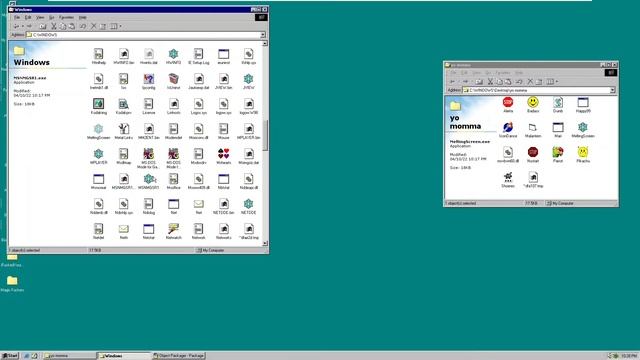Click Cut scissors in yo momma toolbar
The height and width of the screenshot is (360, 640).
pos(490,82)
